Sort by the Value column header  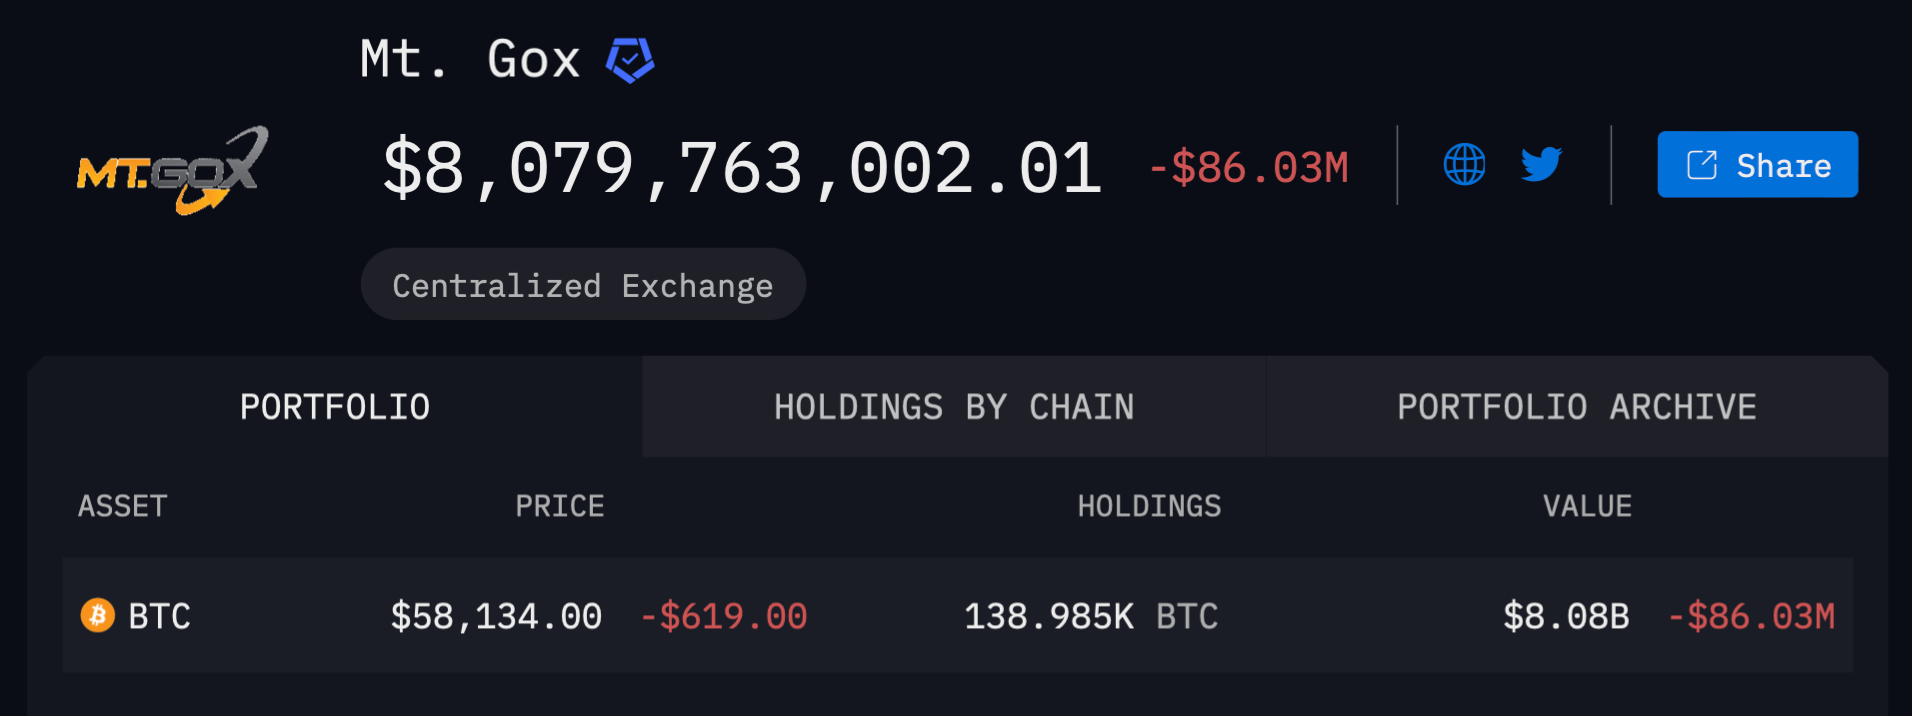click(1587, 506)
